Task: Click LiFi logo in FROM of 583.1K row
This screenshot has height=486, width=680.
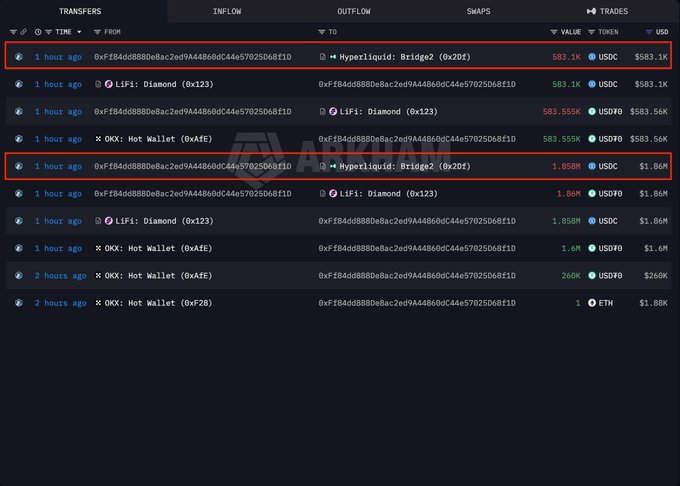Action: (x=108, y=84)
